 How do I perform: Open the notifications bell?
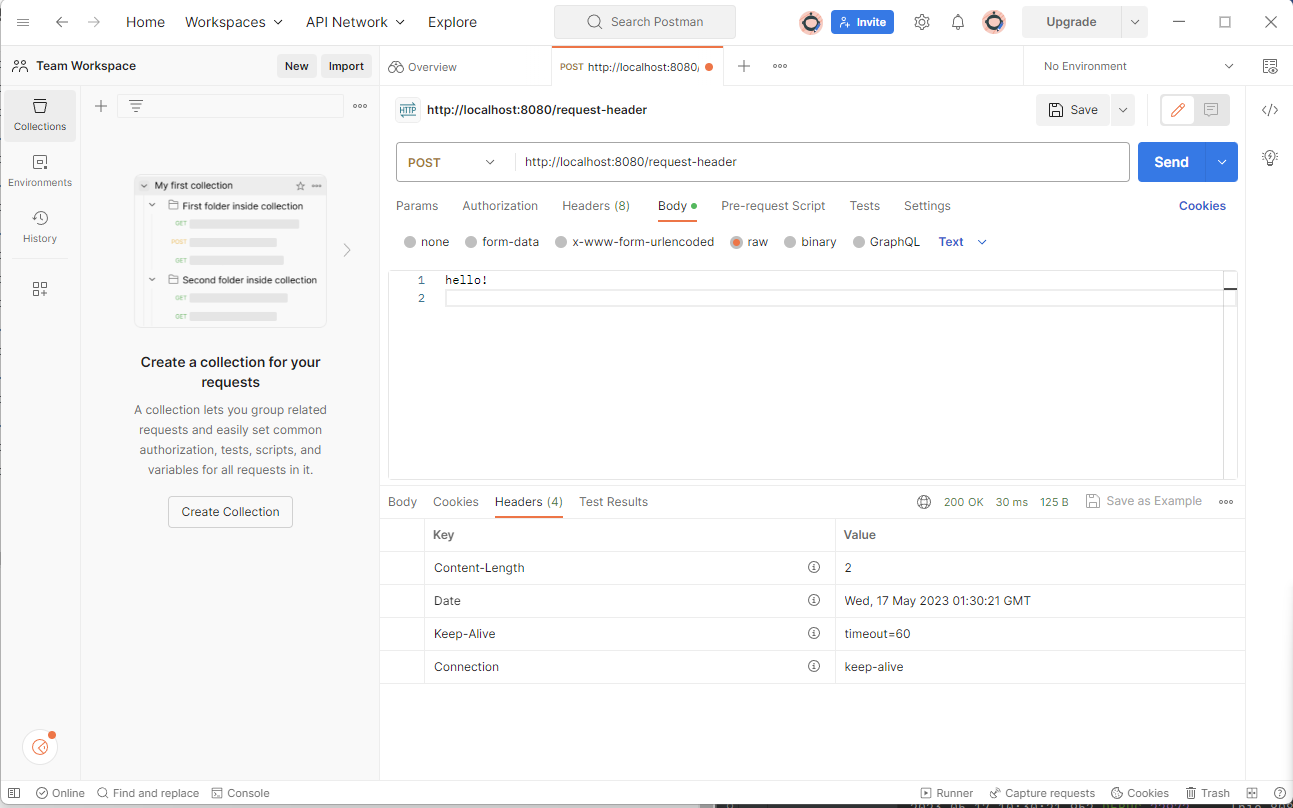[958, 22]
